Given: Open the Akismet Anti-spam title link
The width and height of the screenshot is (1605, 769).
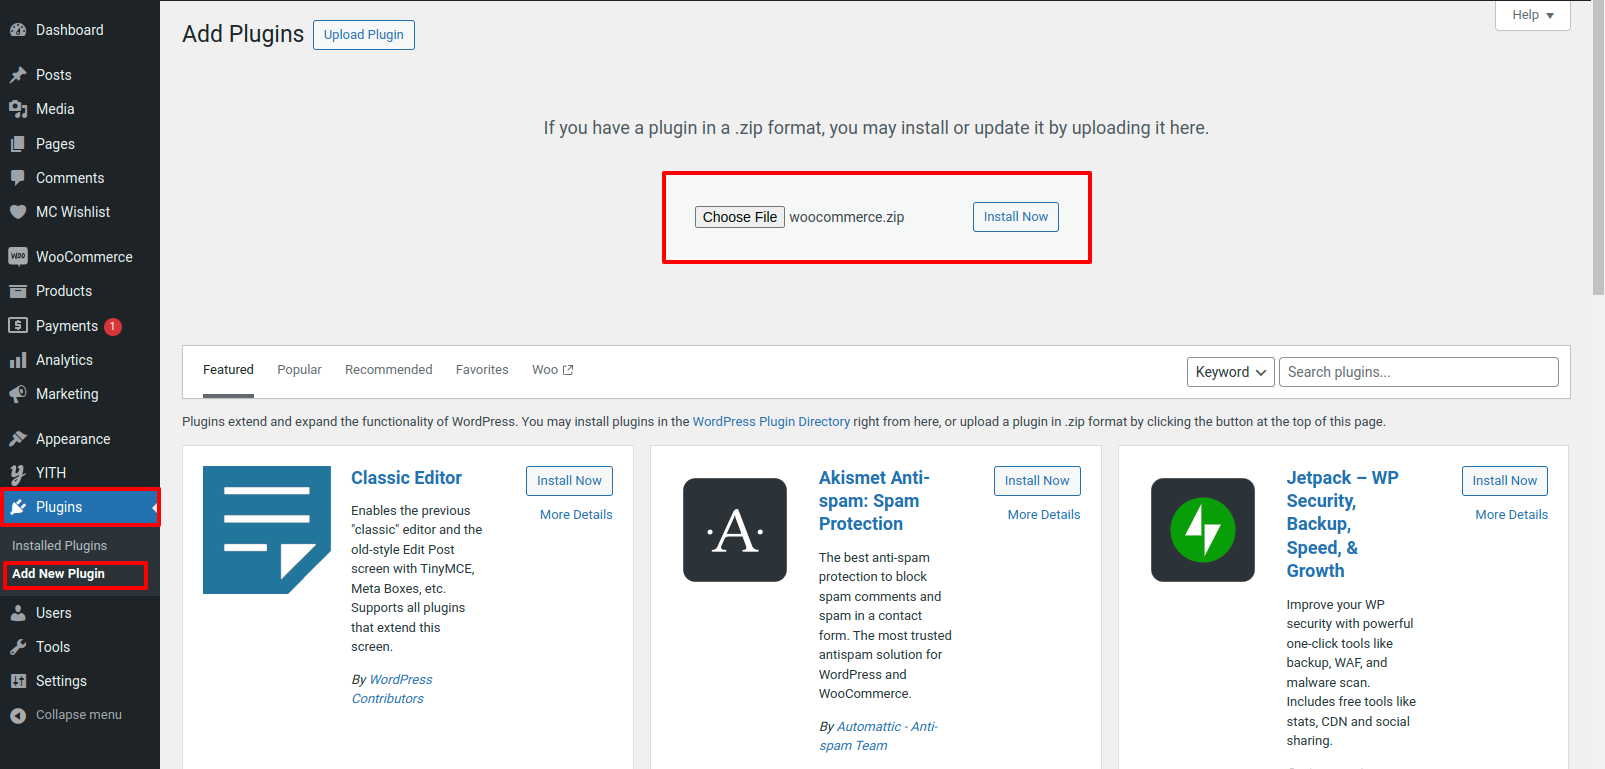Looking at the screenshot, I should (874, 501).
